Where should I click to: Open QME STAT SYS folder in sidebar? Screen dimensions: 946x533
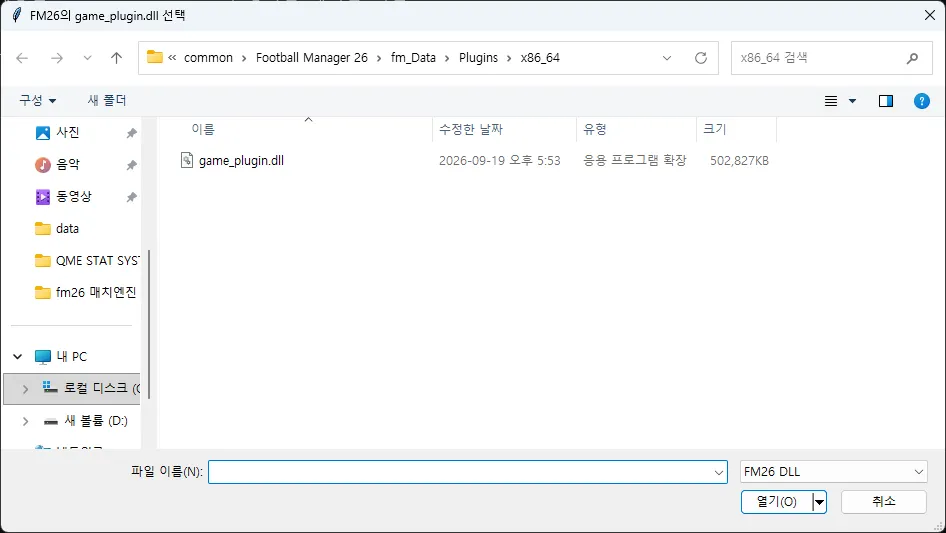(x=97, y=261)
